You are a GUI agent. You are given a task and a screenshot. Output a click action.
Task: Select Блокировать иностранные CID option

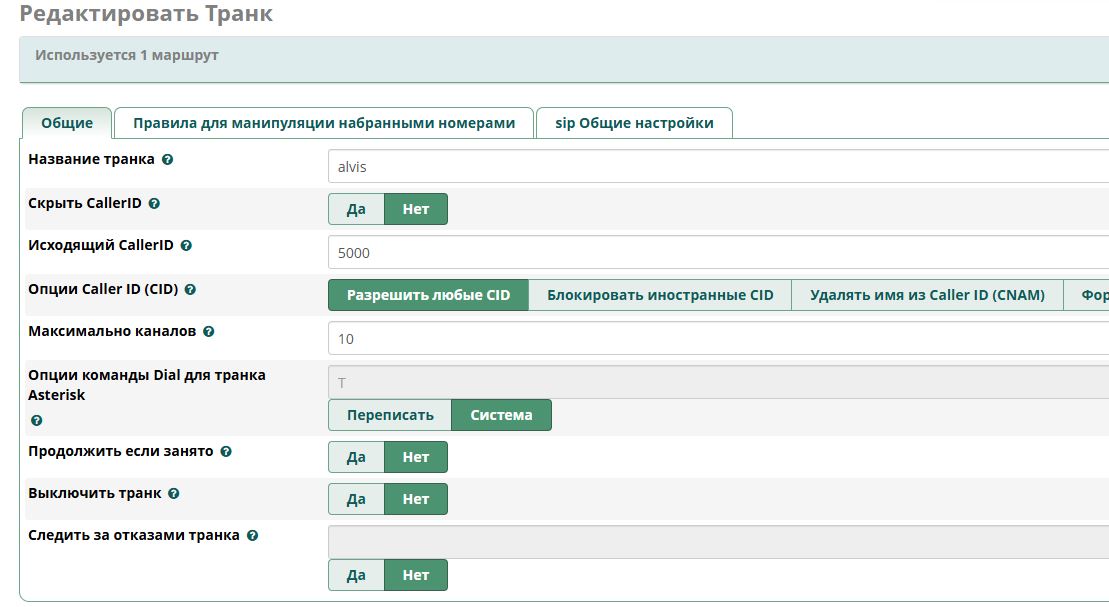click(660, 295)
